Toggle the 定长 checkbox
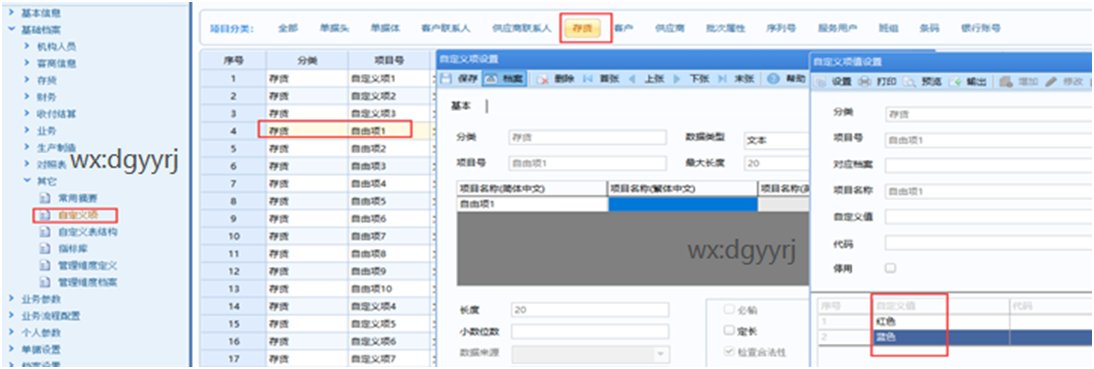The height and width of the screenshot is (369, 1094). pos(729,331)
